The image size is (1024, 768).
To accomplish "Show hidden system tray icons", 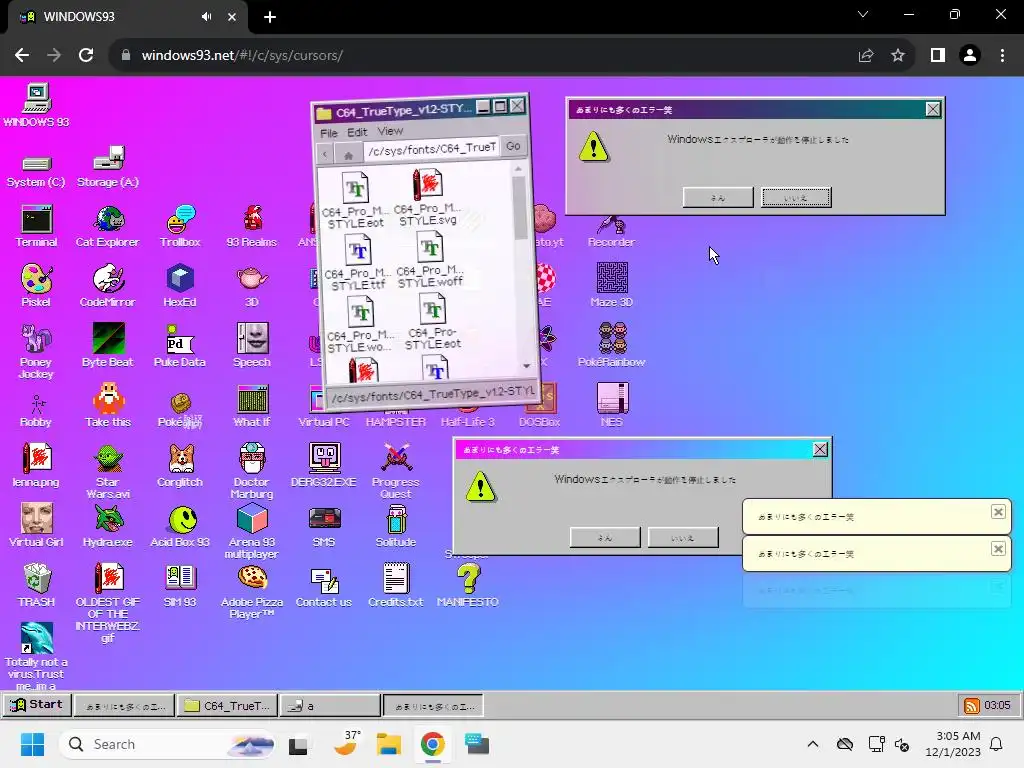I will coord(812,744).
